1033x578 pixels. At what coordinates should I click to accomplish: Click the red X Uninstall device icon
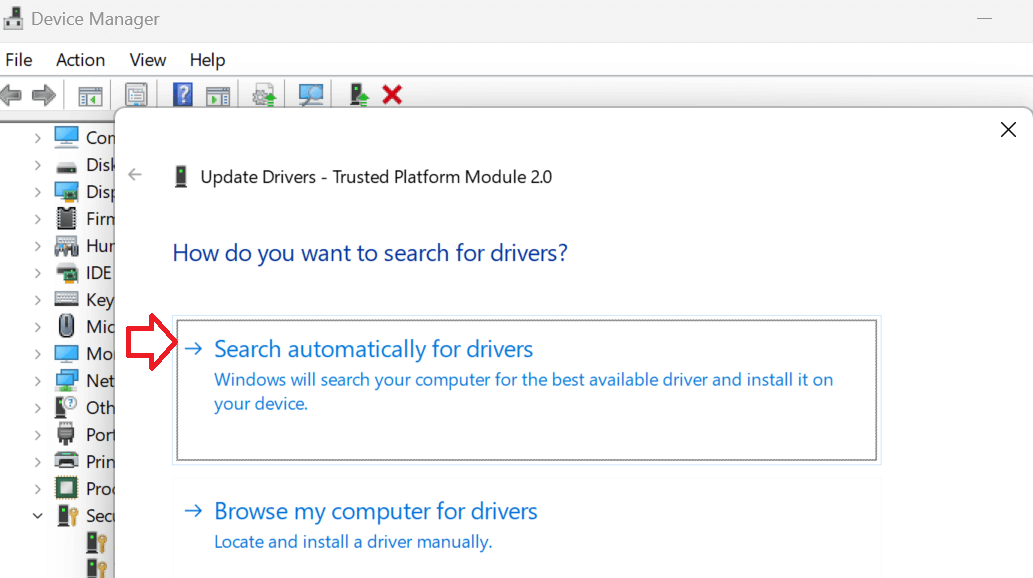coord(392,95)
